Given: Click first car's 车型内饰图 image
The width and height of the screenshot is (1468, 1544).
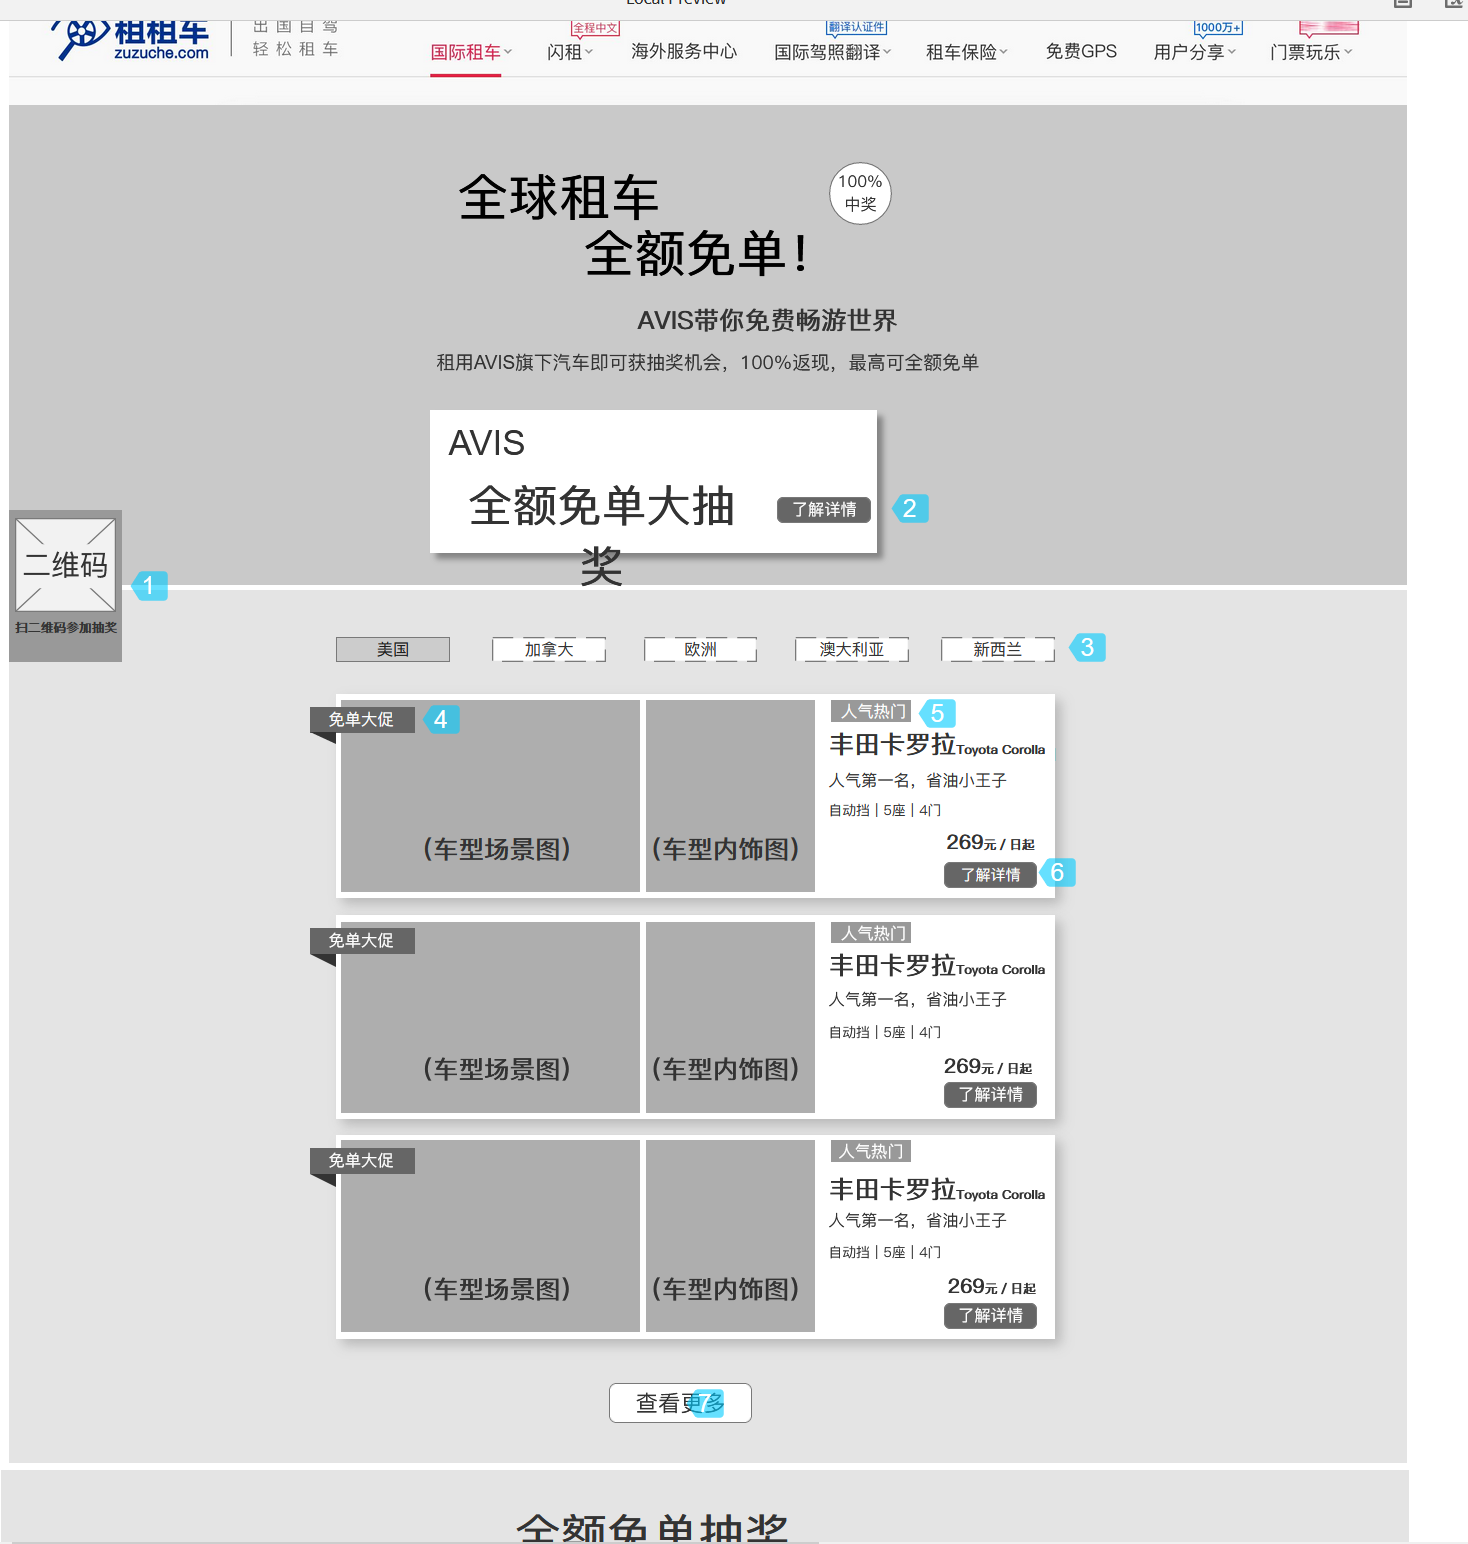Looking at the screenshot, I should (730, 796).
